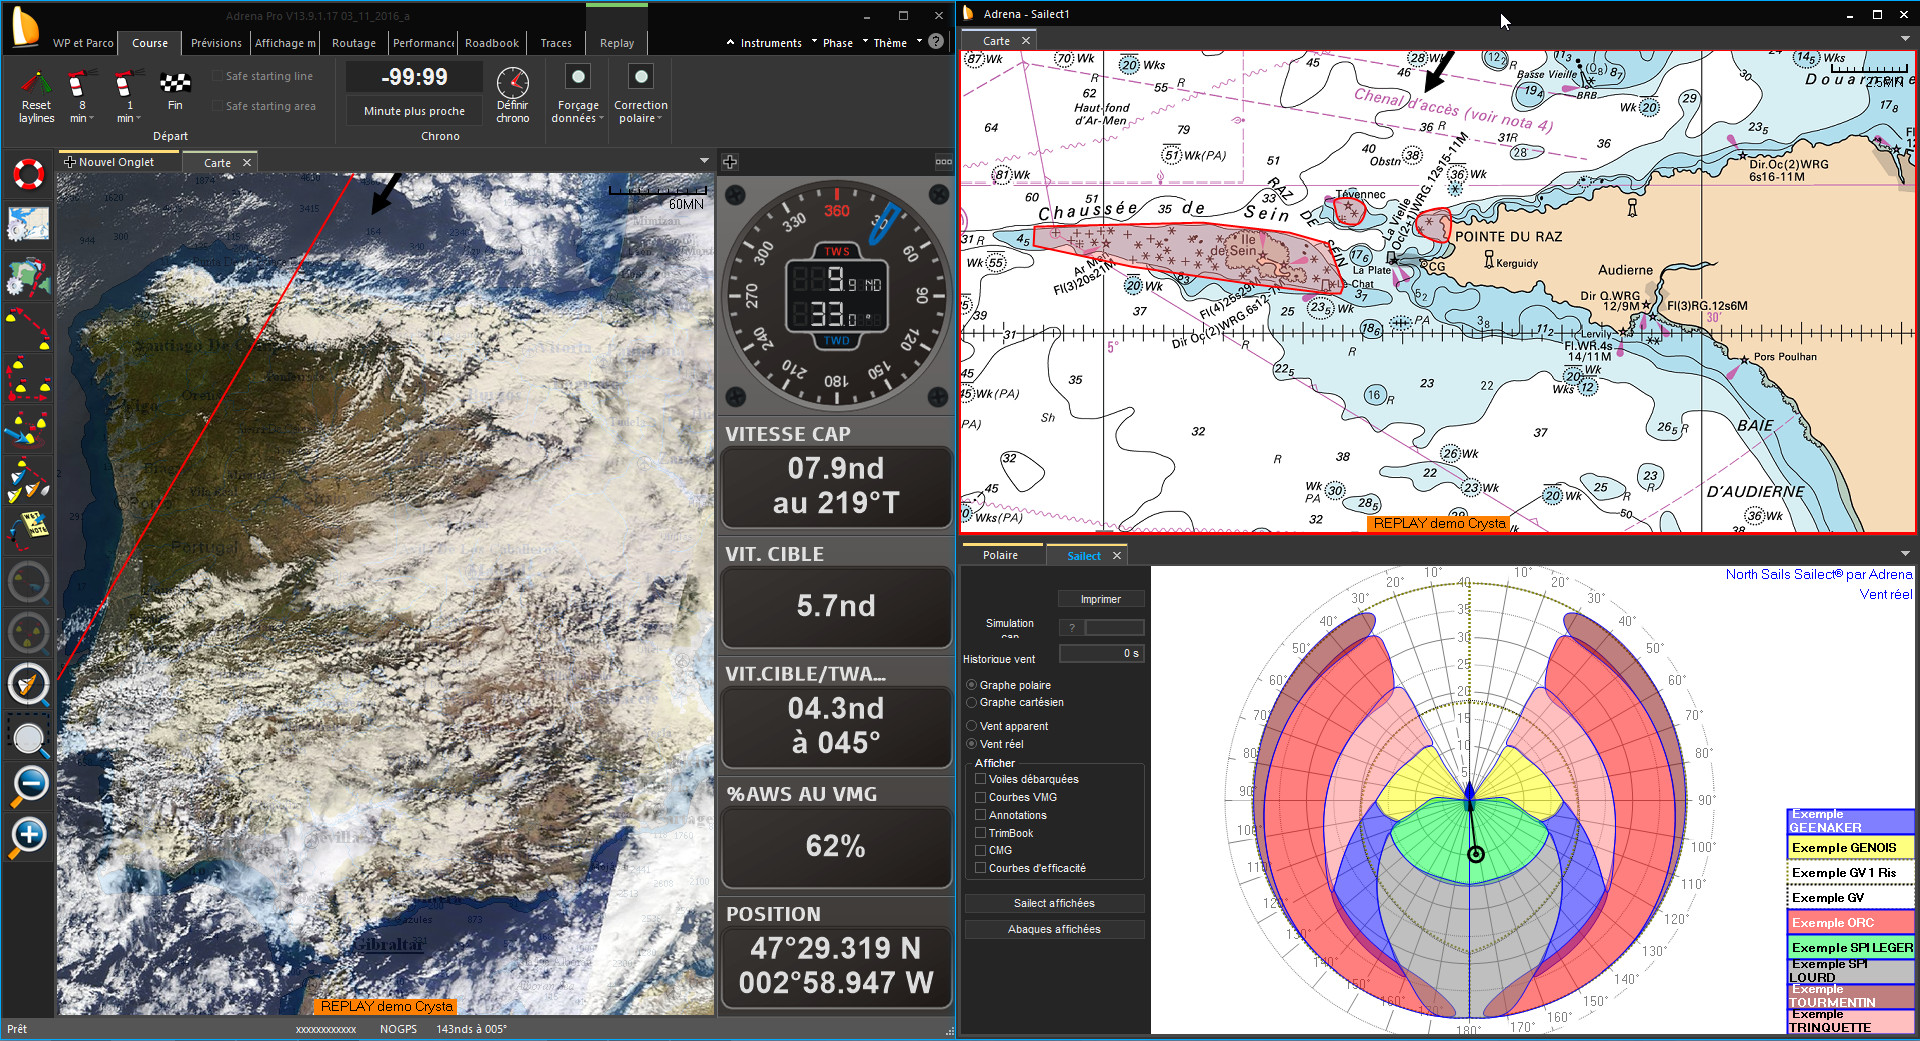Click the zoom out magnifier icon

pyautogui.click(x=29, y=785)
